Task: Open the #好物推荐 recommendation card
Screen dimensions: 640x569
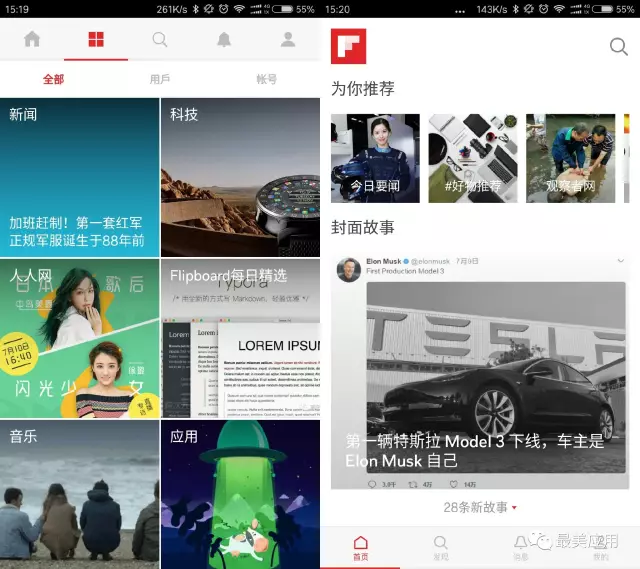Action: 473,158
